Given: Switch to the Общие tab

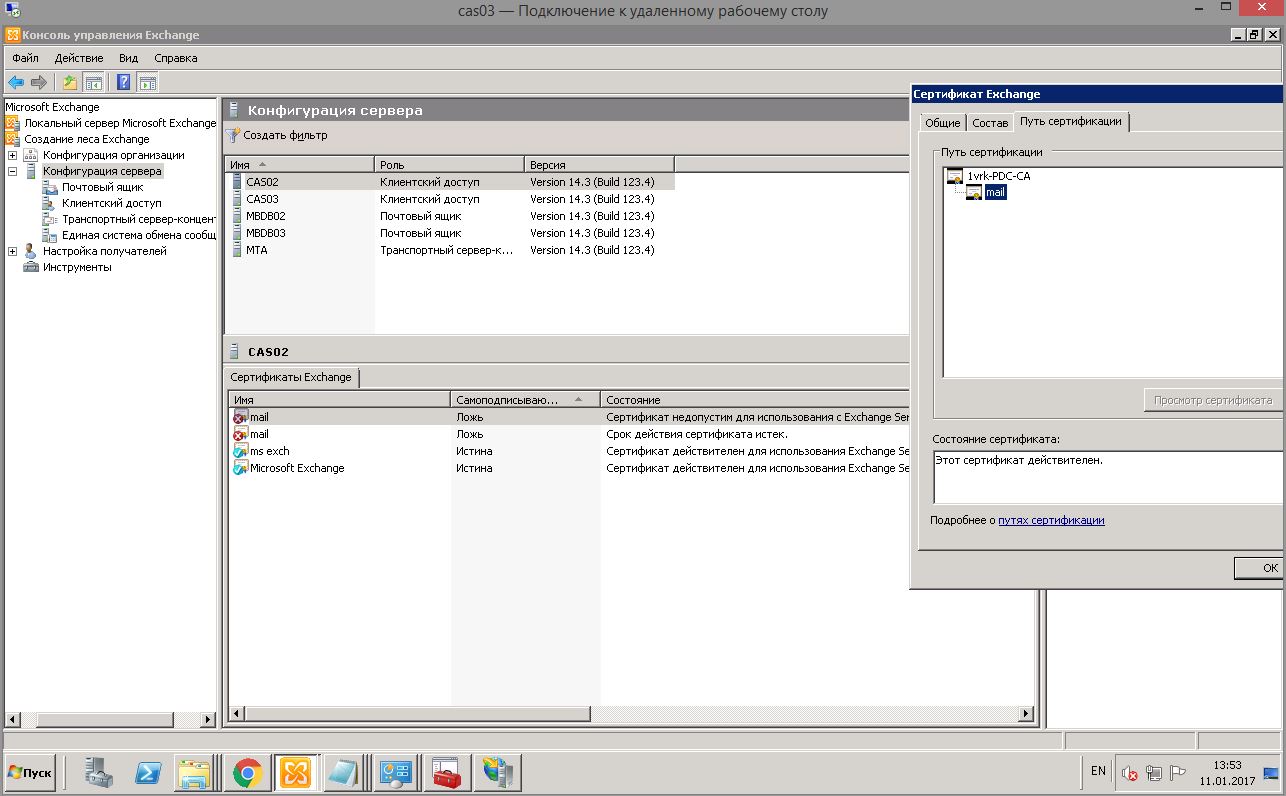Looking at the screenshot, I should (x=942, y=123).
